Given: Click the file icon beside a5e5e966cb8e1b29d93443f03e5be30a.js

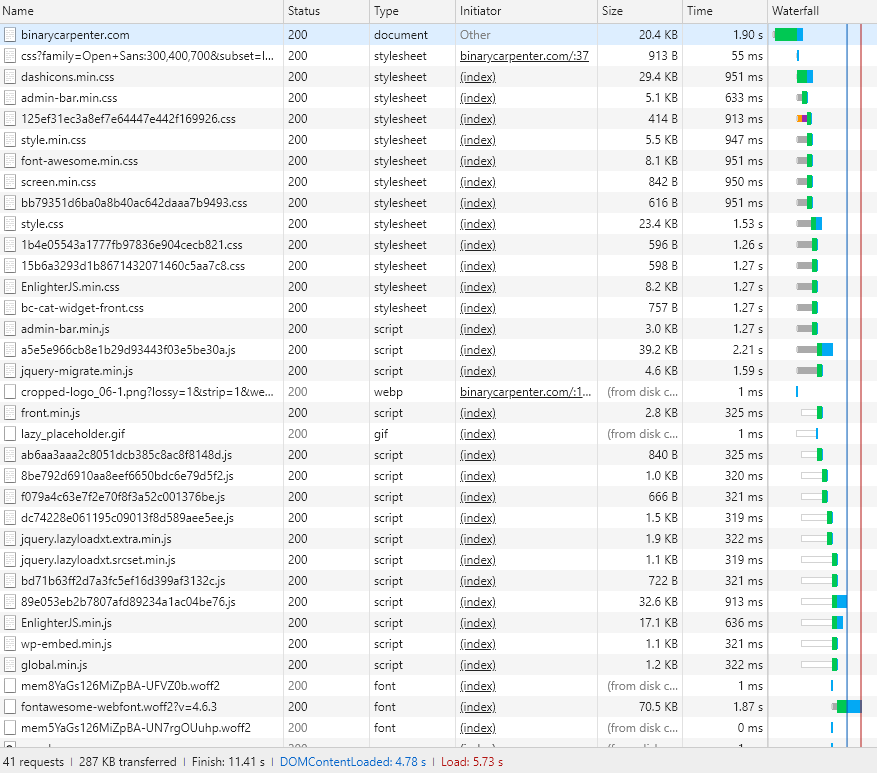Looking at the screenshot, I should (10, 350).
